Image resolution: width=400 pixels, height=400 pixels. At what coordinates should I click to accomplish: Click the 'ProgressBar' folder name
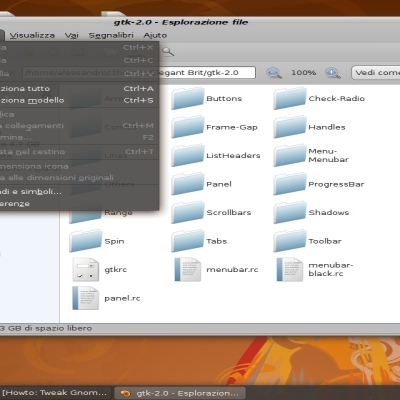tap(336, 184)
